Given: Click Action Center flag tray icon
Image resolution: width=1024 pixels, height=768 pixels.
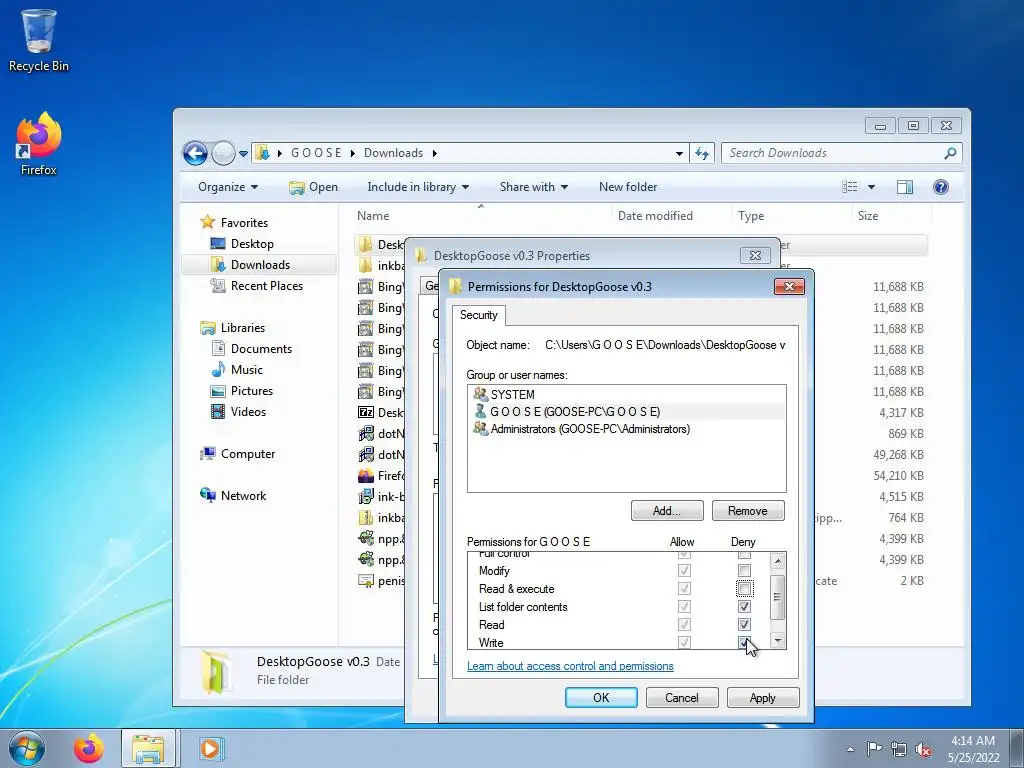Looking at the screenshot, I should click(x=874, y=749).
